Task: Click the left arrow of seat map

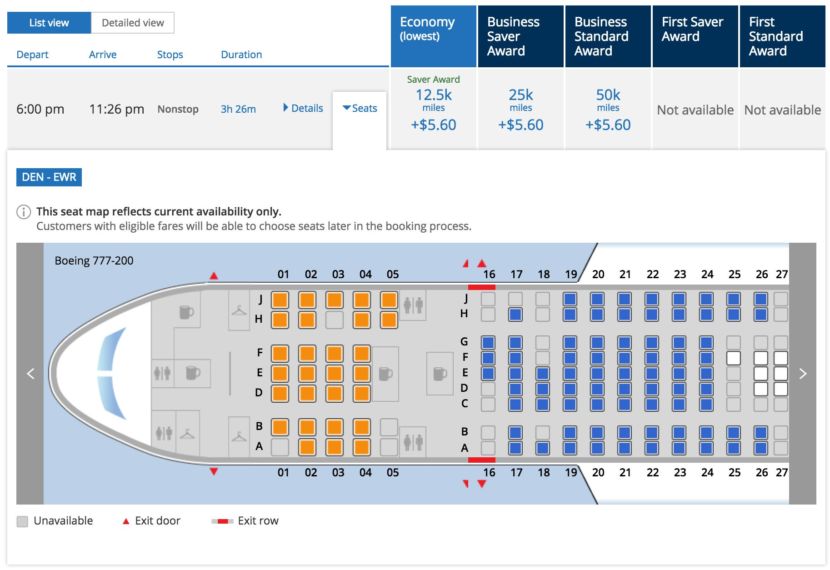Action: [x=30, y=374]
